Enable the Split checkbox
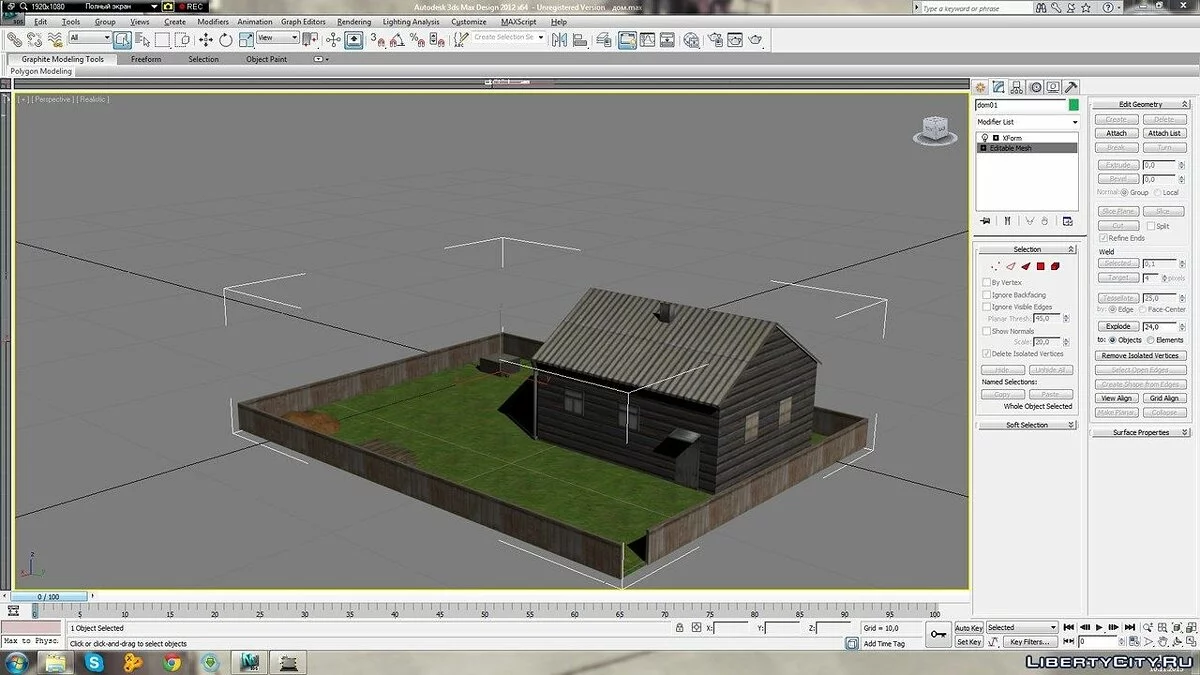 [1151, 226]
